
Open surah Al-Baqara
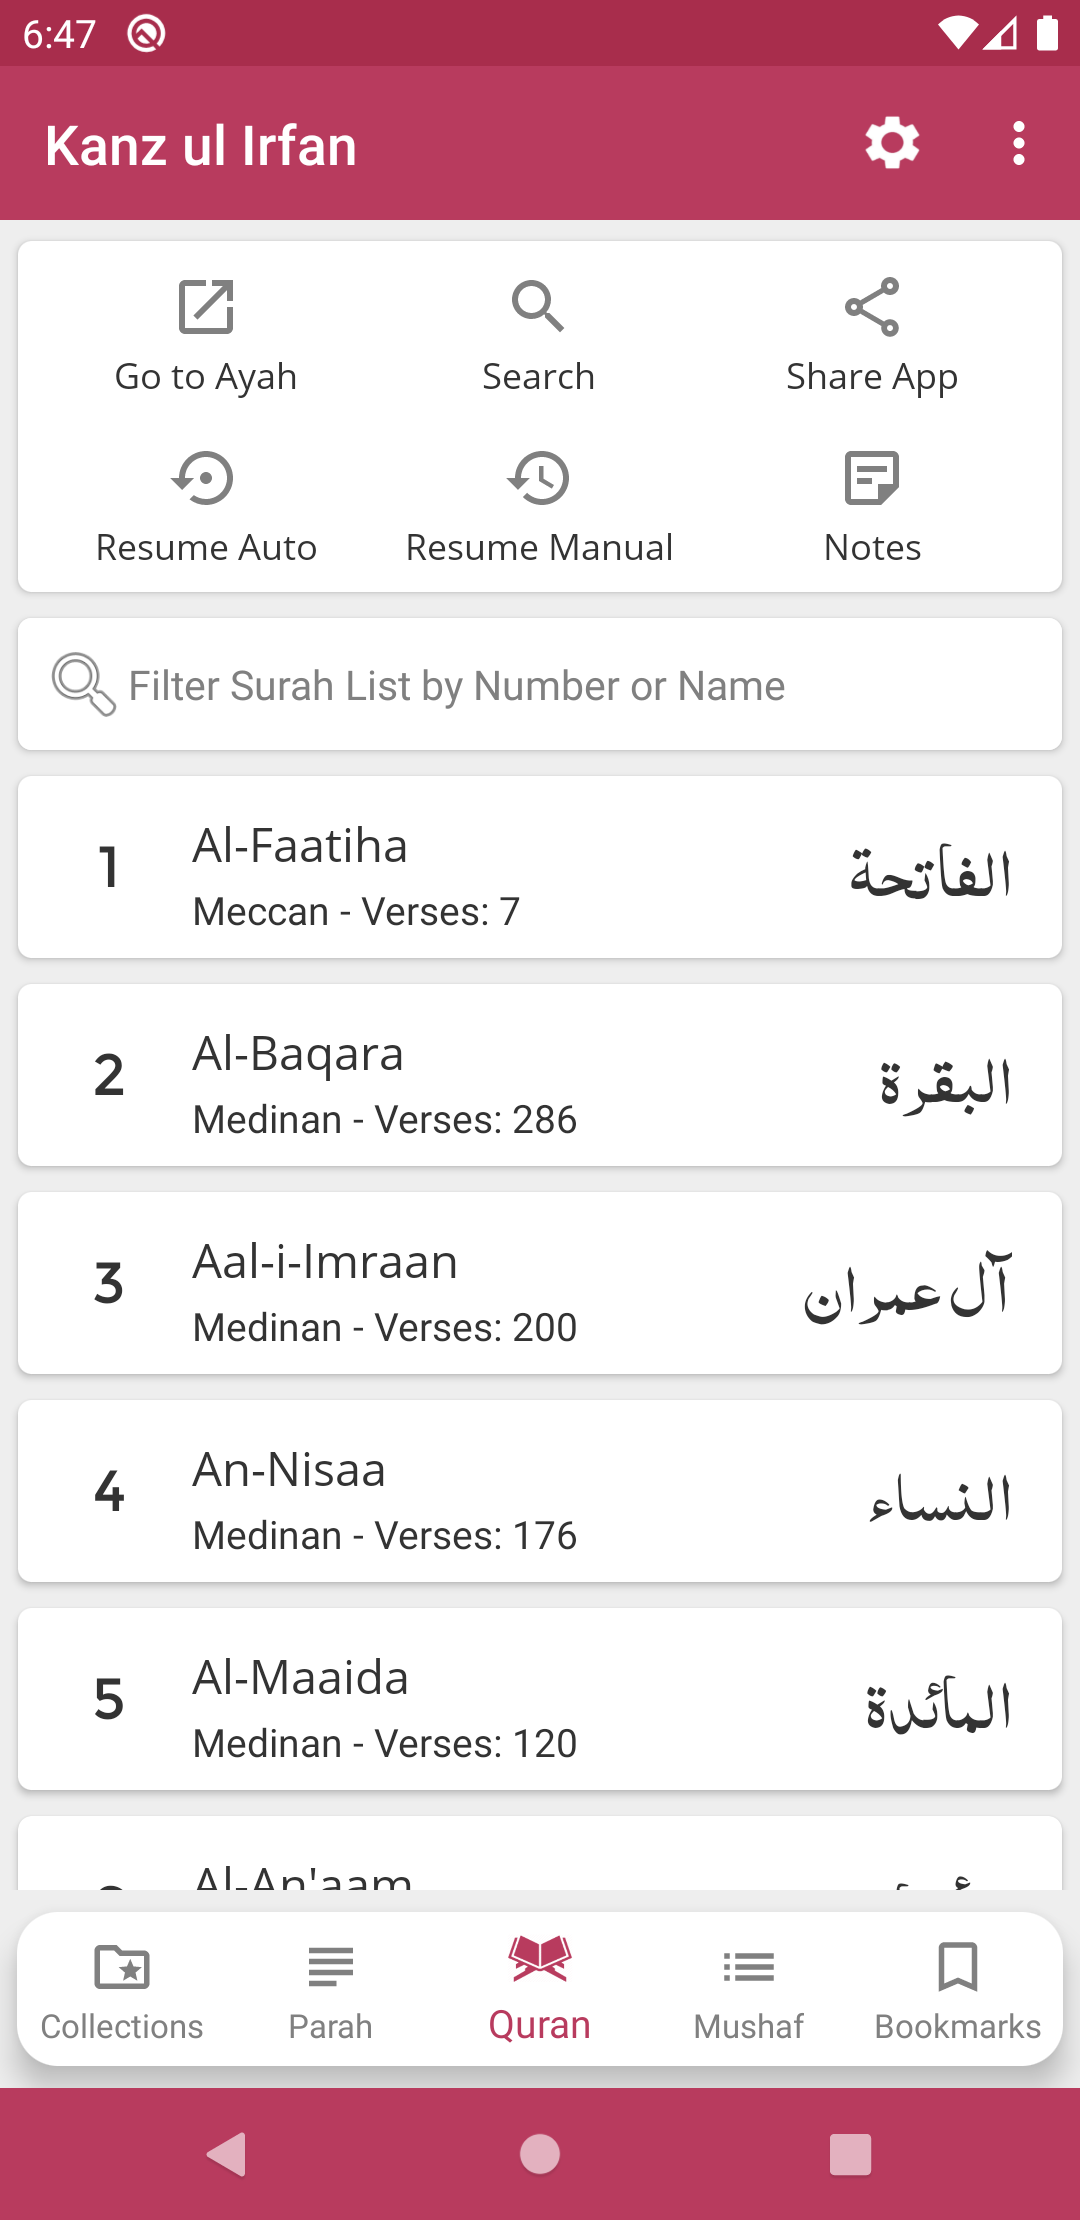[540, 1076]
